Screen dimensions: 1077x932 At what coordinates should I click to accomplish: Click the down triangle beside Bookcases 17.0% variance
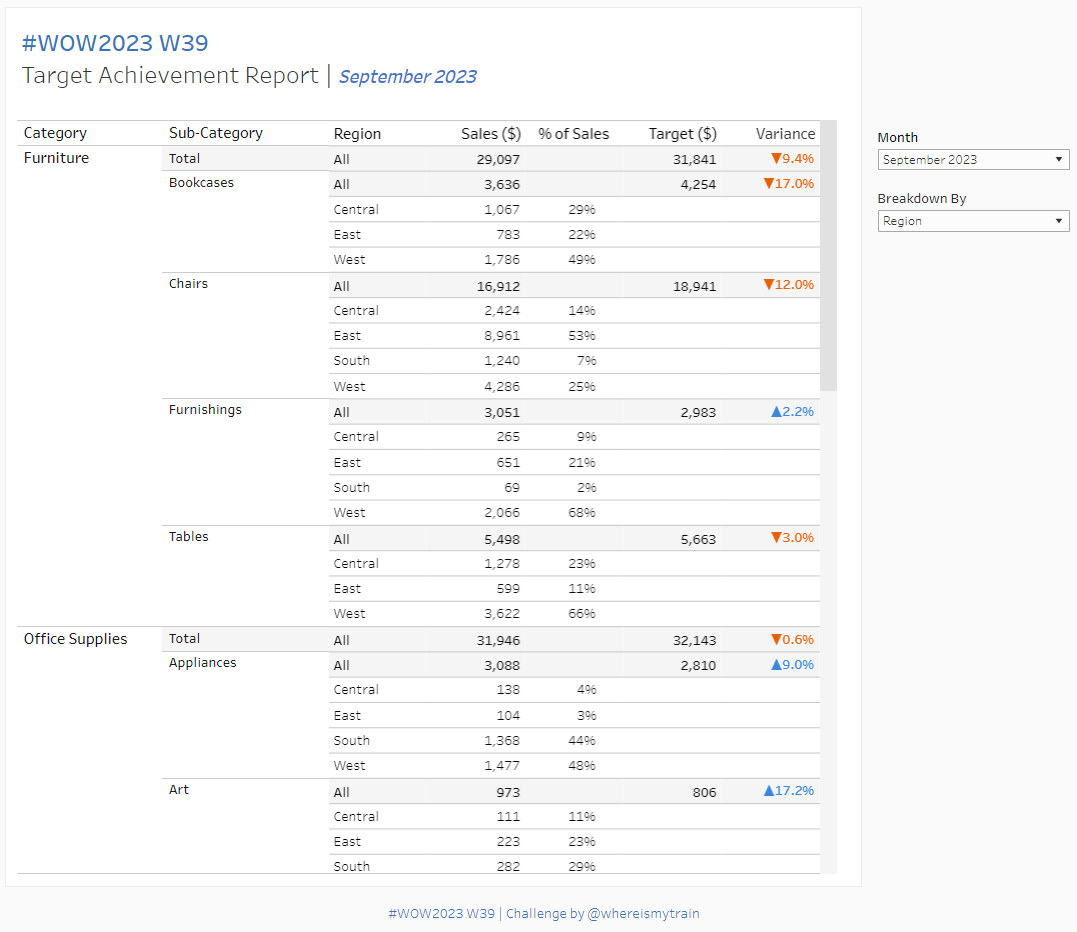768,184
